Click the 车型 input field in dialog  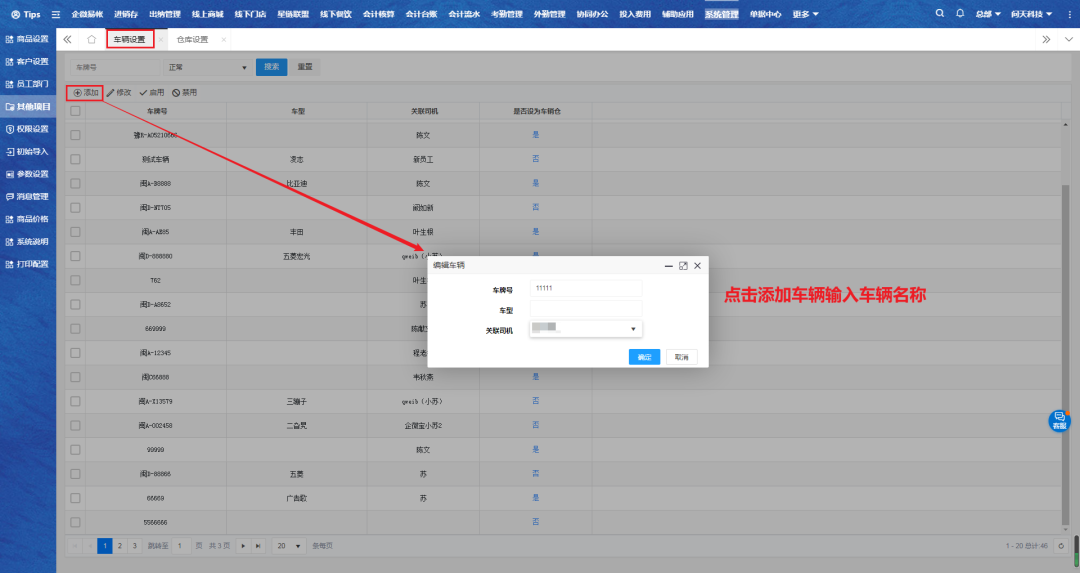586,309
